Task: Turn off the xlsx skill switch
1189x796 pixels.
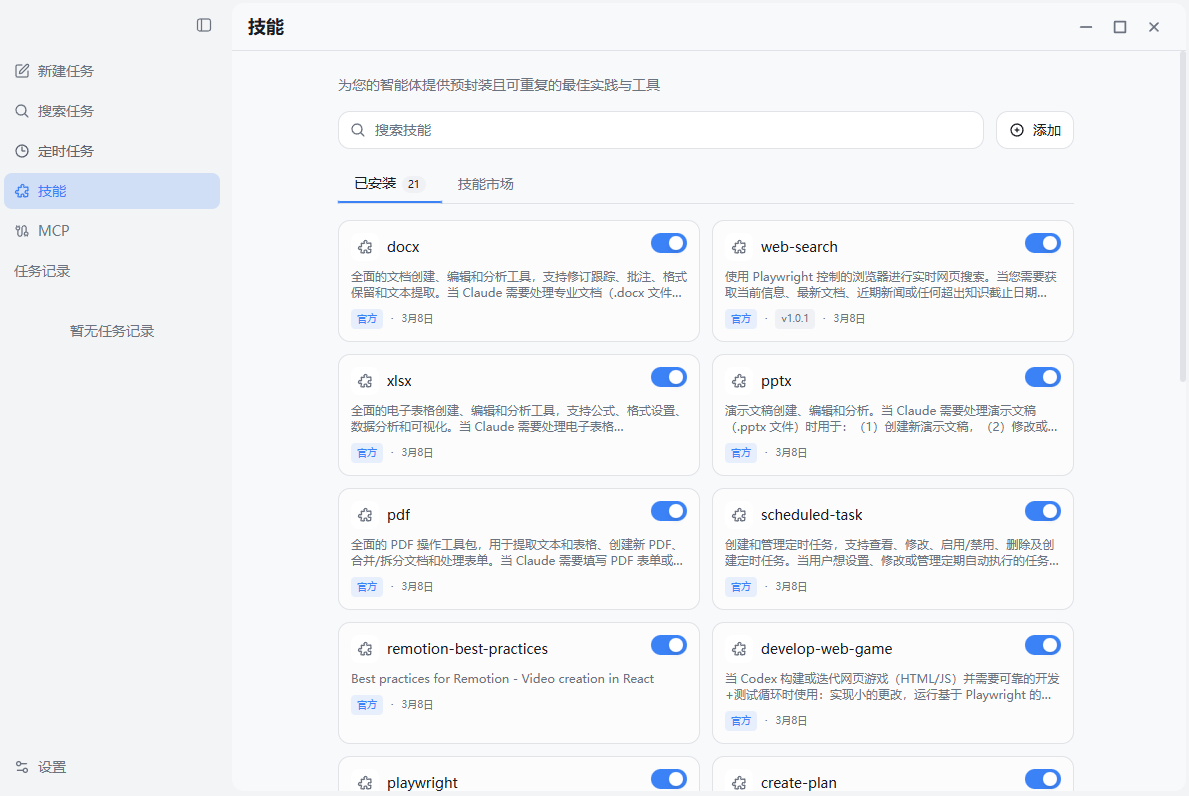Action: pos(668,377)
